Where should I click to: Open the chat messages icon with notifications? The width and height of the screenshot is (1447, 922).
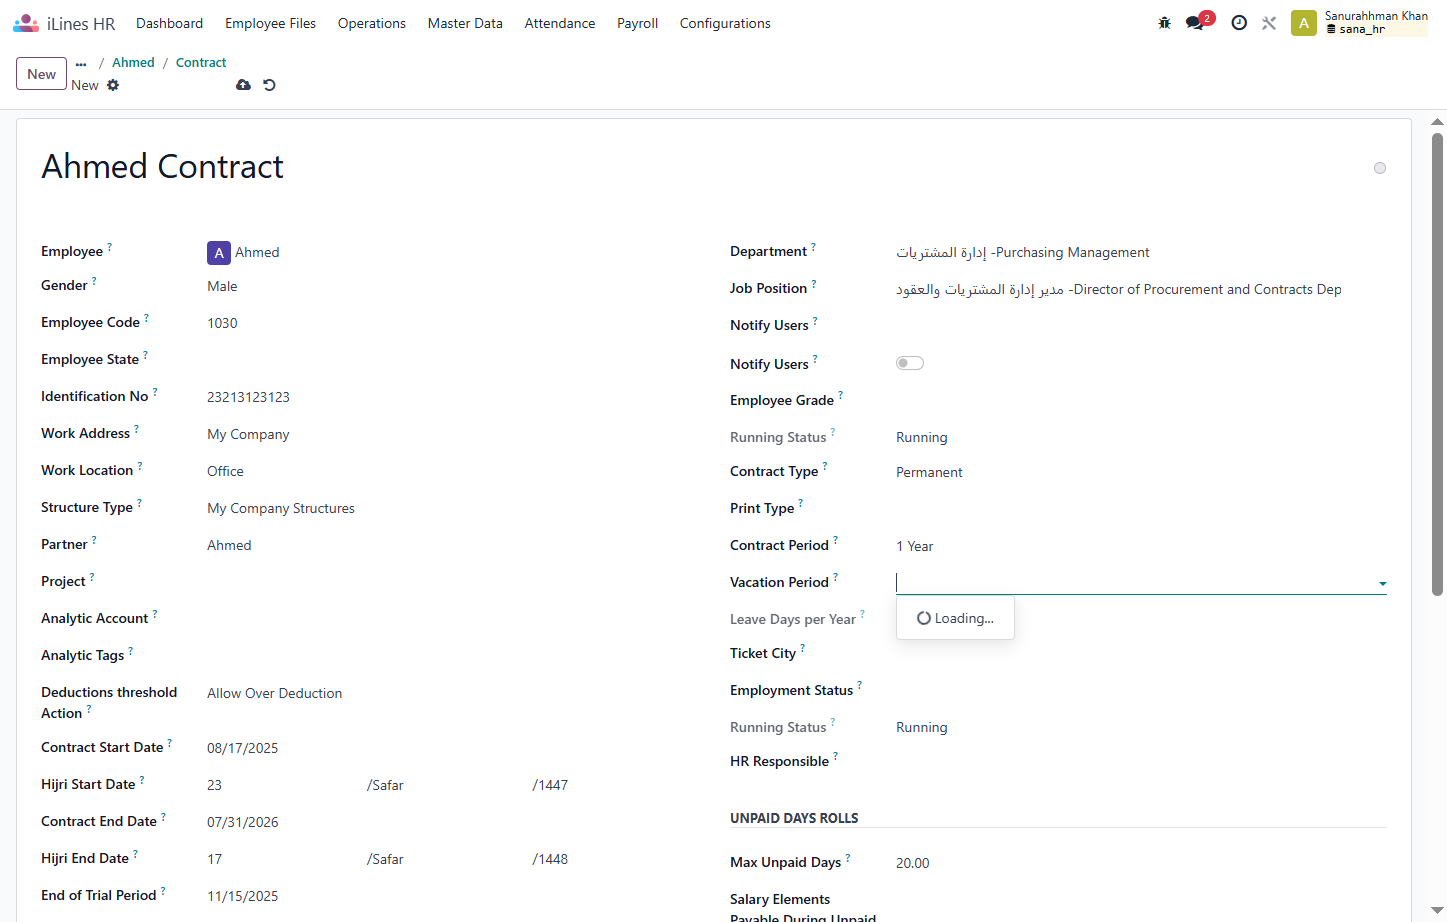(x=1199, y=22)
